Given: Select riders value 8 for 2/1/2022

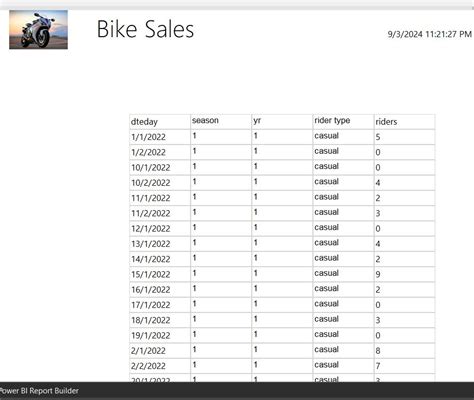Looking at the screenshot, I should click(404, 351).
